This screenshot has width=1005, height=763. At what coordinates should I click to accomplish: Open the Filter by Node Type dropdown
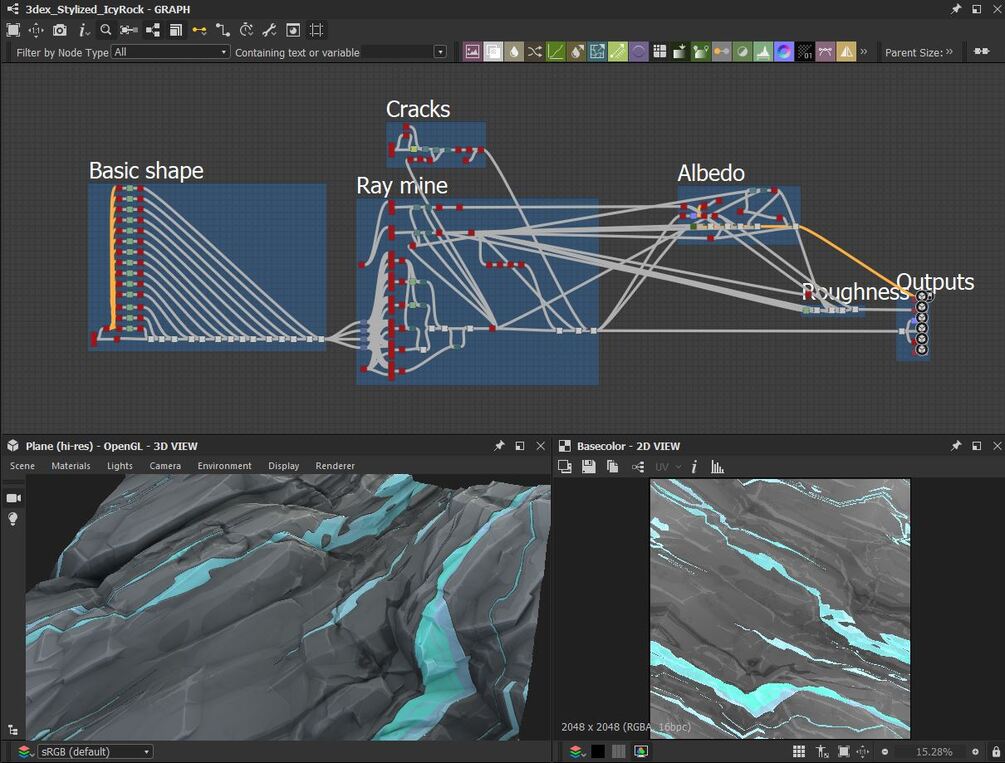pyautogui.click(x=170, y=52)
